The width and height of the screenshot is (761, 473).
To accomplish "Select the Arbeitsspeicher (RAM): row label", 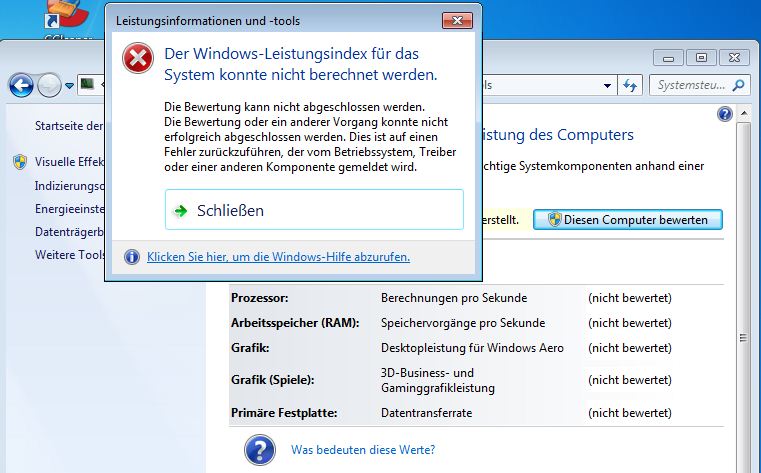I will pos(295,323).
